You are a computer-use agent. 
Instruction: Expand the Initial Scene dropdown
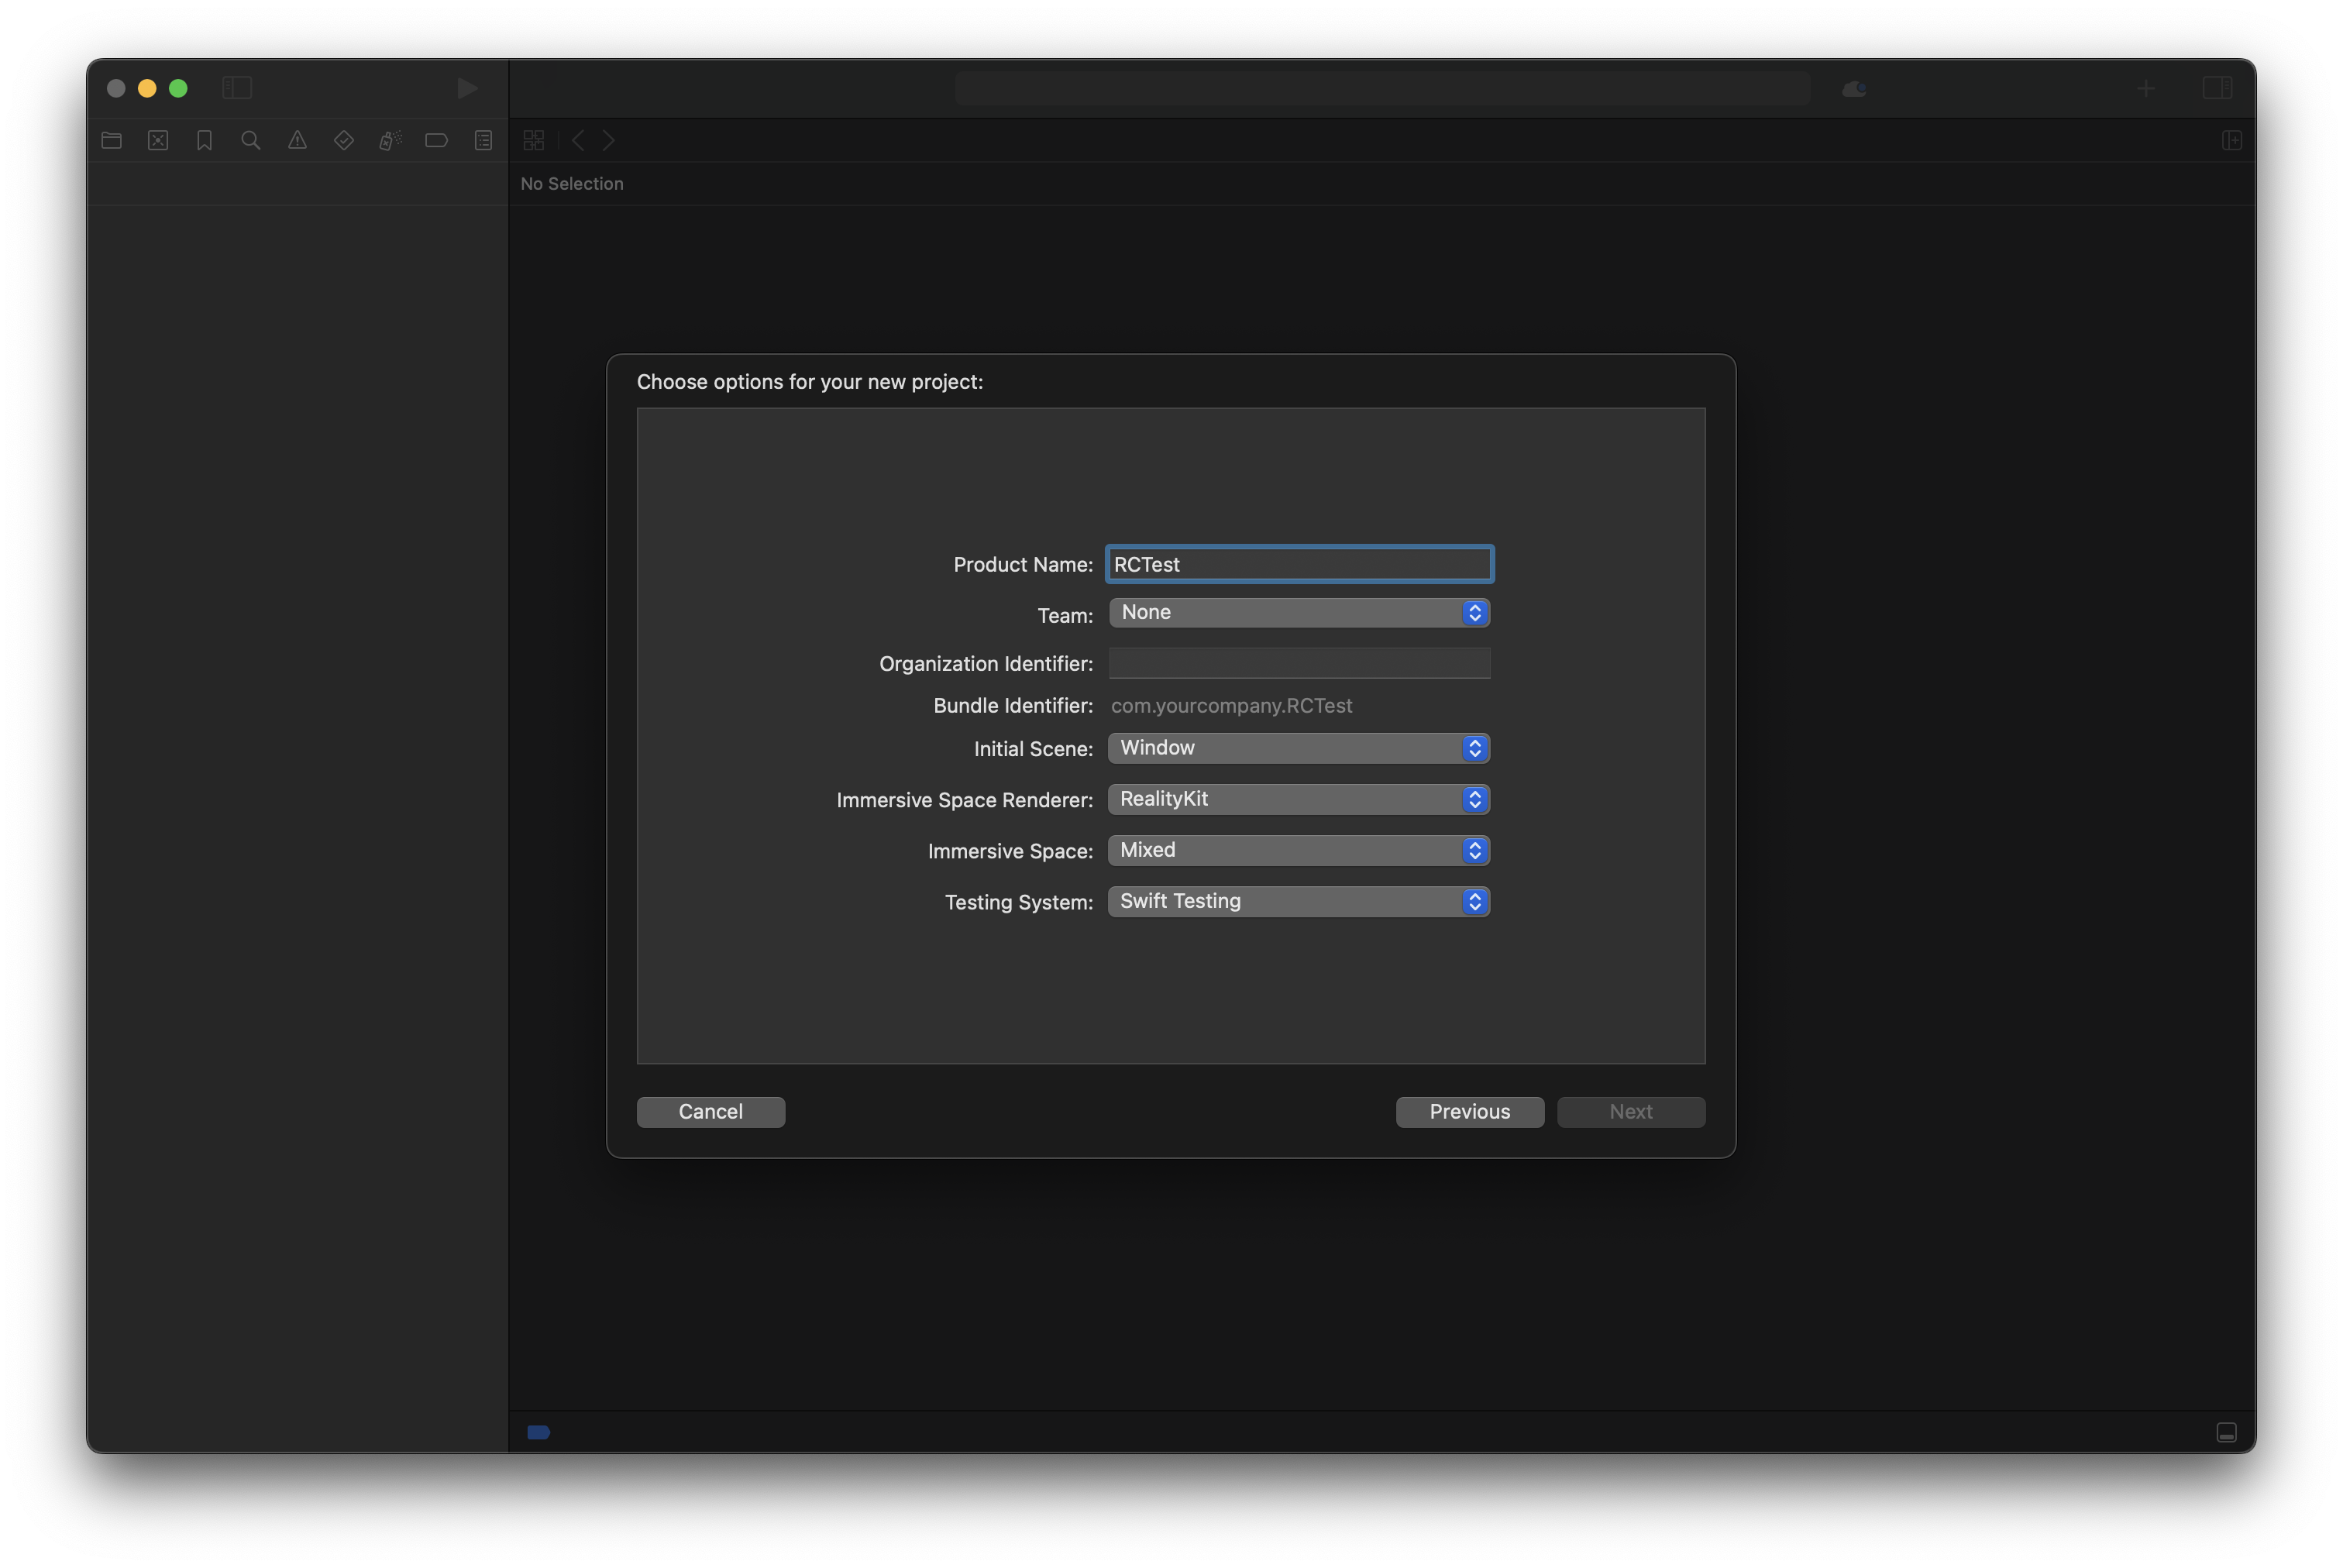(x=1298, y=748)
